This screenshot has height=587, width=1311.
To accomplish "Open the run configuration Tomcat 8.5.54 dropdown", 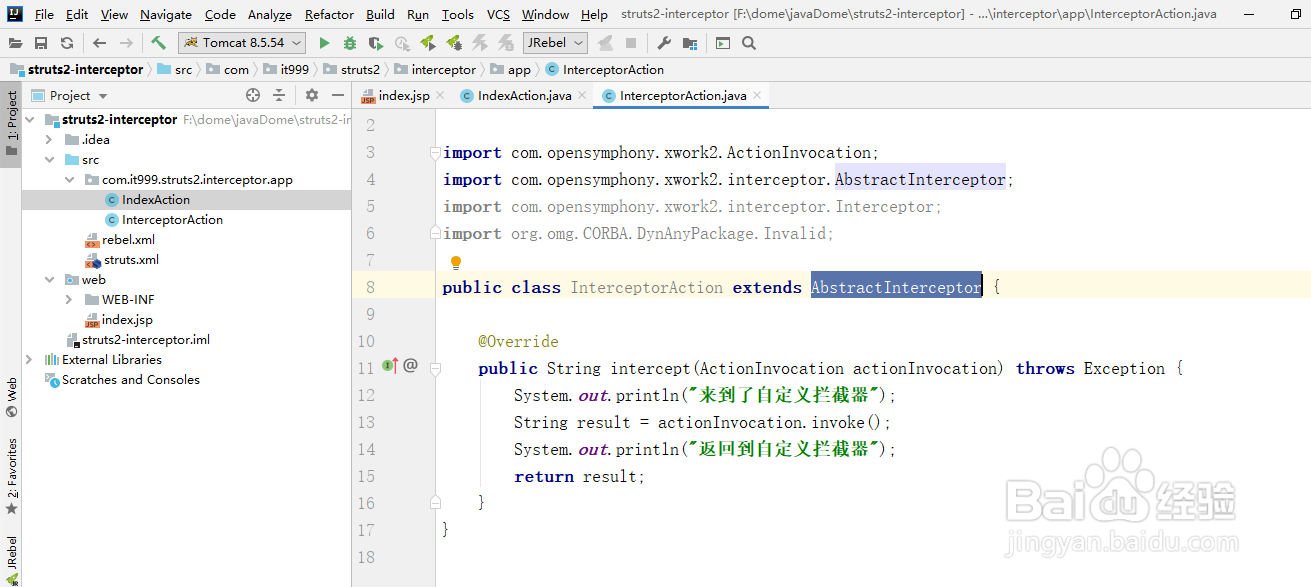I will pyautogui.click(x=242, y=43).
